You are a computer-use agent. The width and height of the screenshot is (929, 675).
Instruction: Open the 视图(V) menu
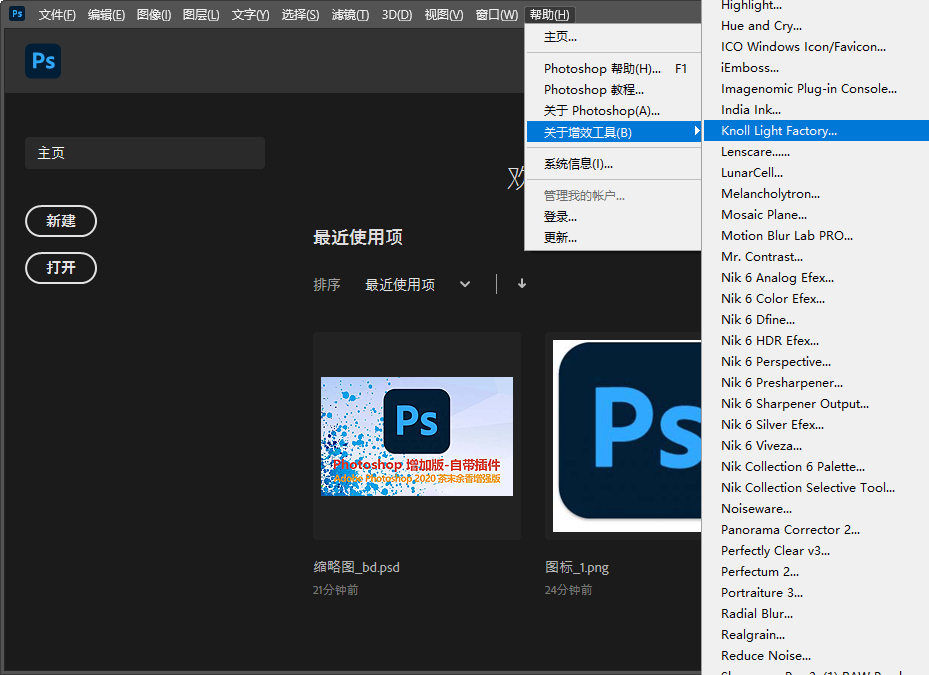(x=444, y=15)
